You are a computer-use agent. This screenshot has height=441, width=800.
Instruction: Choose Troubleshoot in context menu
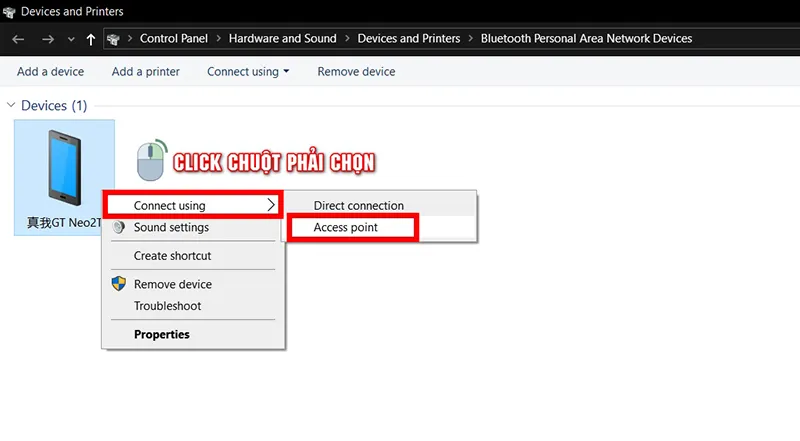(x=193, y=306)
